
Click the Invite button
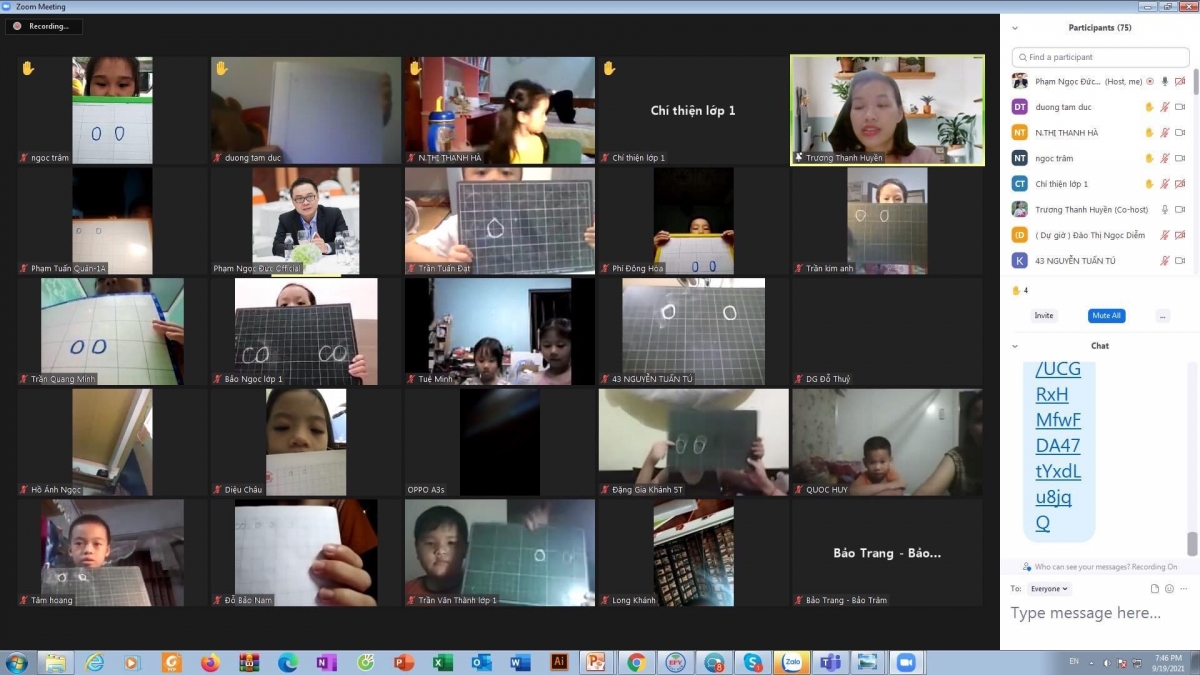1043,316
